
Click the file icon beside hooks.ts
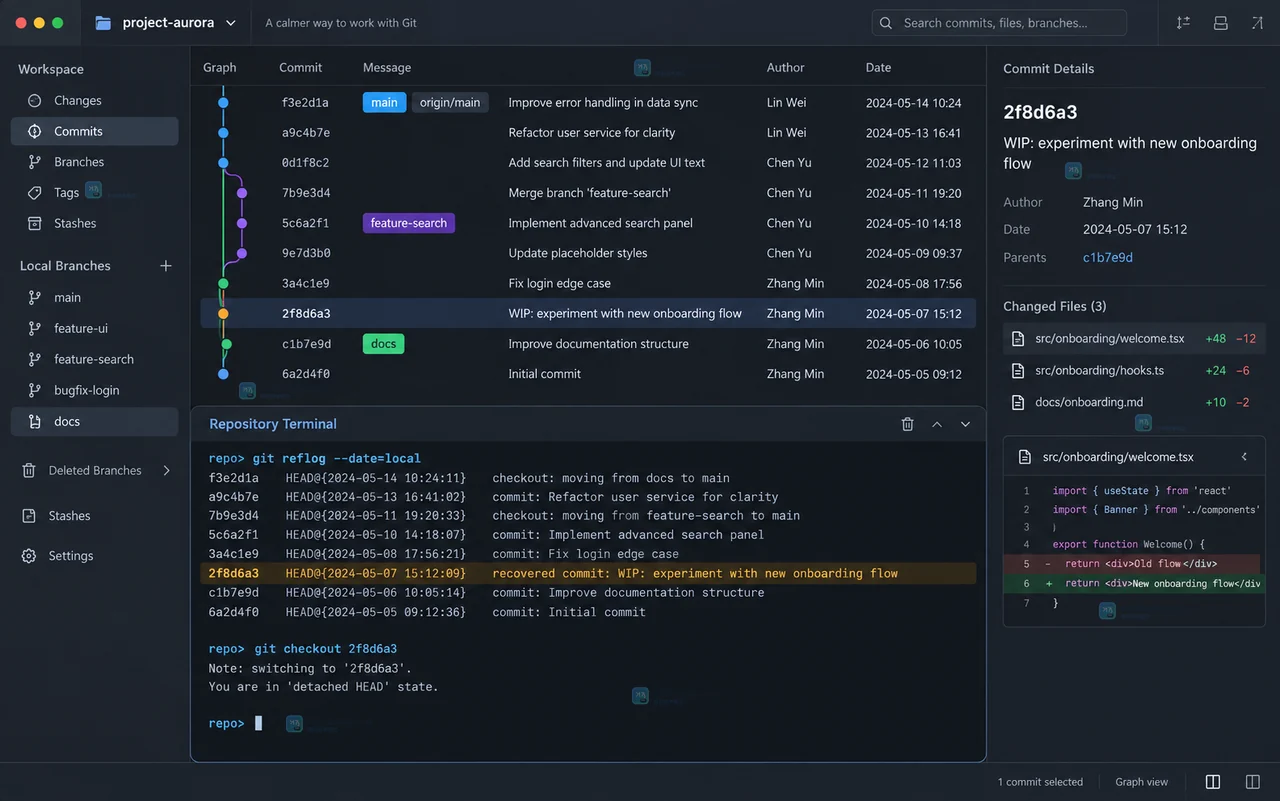(1018, 370)
